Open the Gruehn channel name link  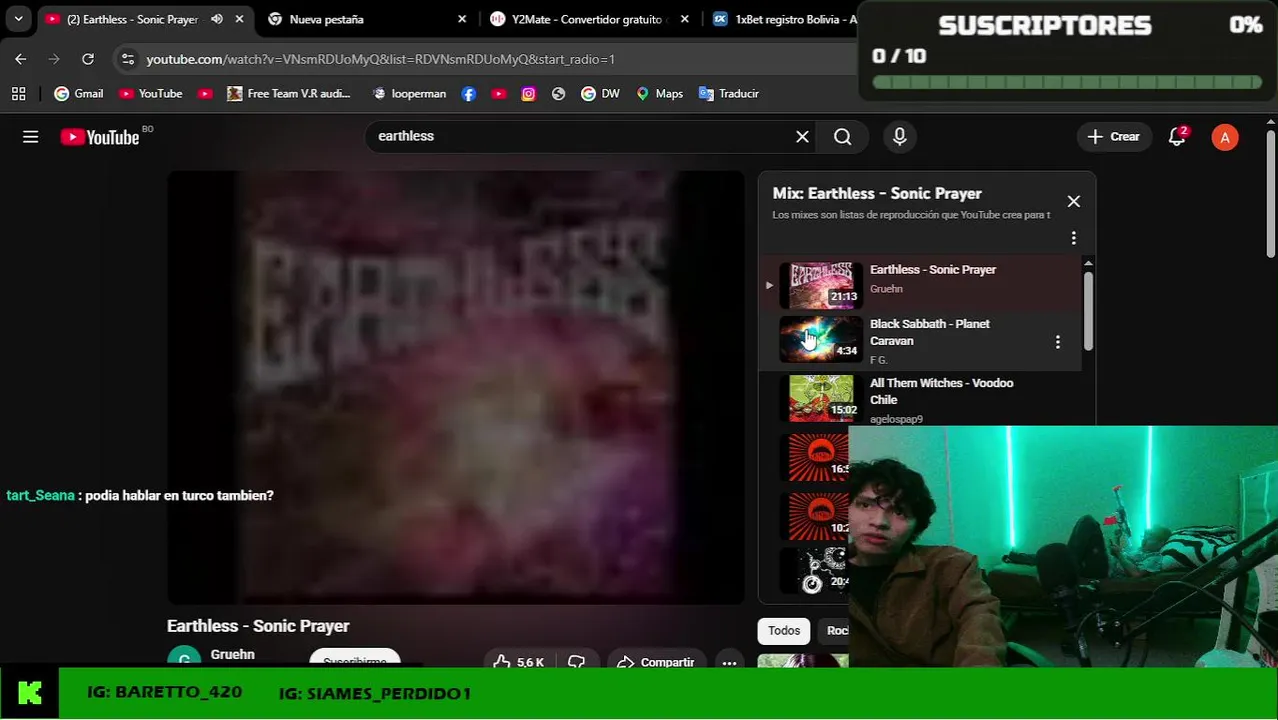point(233,655)
